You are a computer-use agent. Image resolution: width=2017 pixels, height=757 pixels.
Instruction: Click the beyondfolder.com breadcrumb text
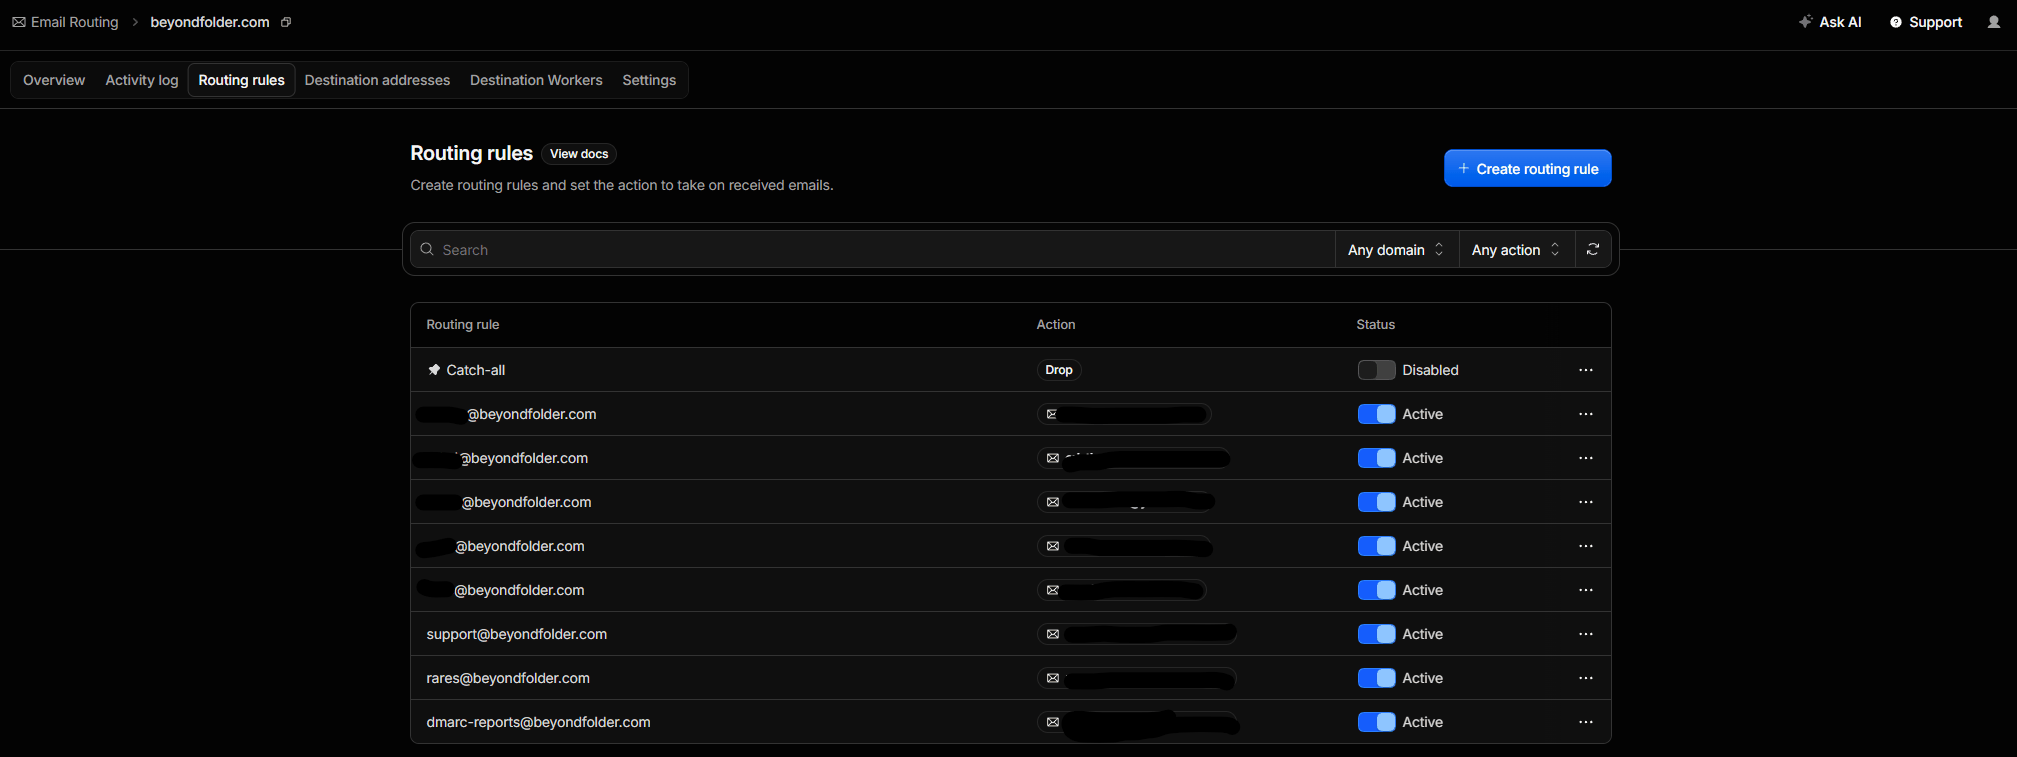point(210,22)
